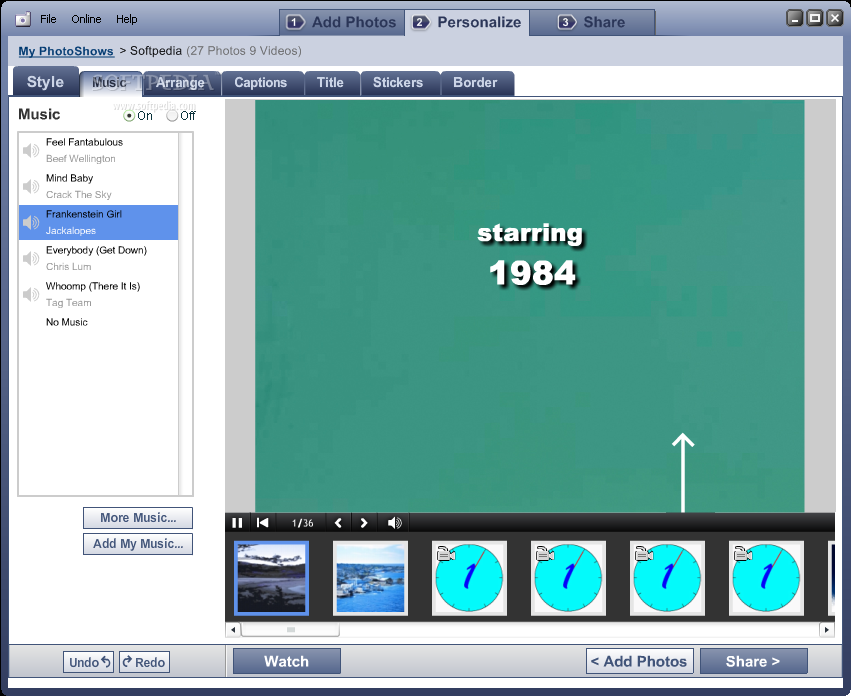This screenshot has height=696, width=851.
Task: Switch to the Music tab
Action: (110, 83)
